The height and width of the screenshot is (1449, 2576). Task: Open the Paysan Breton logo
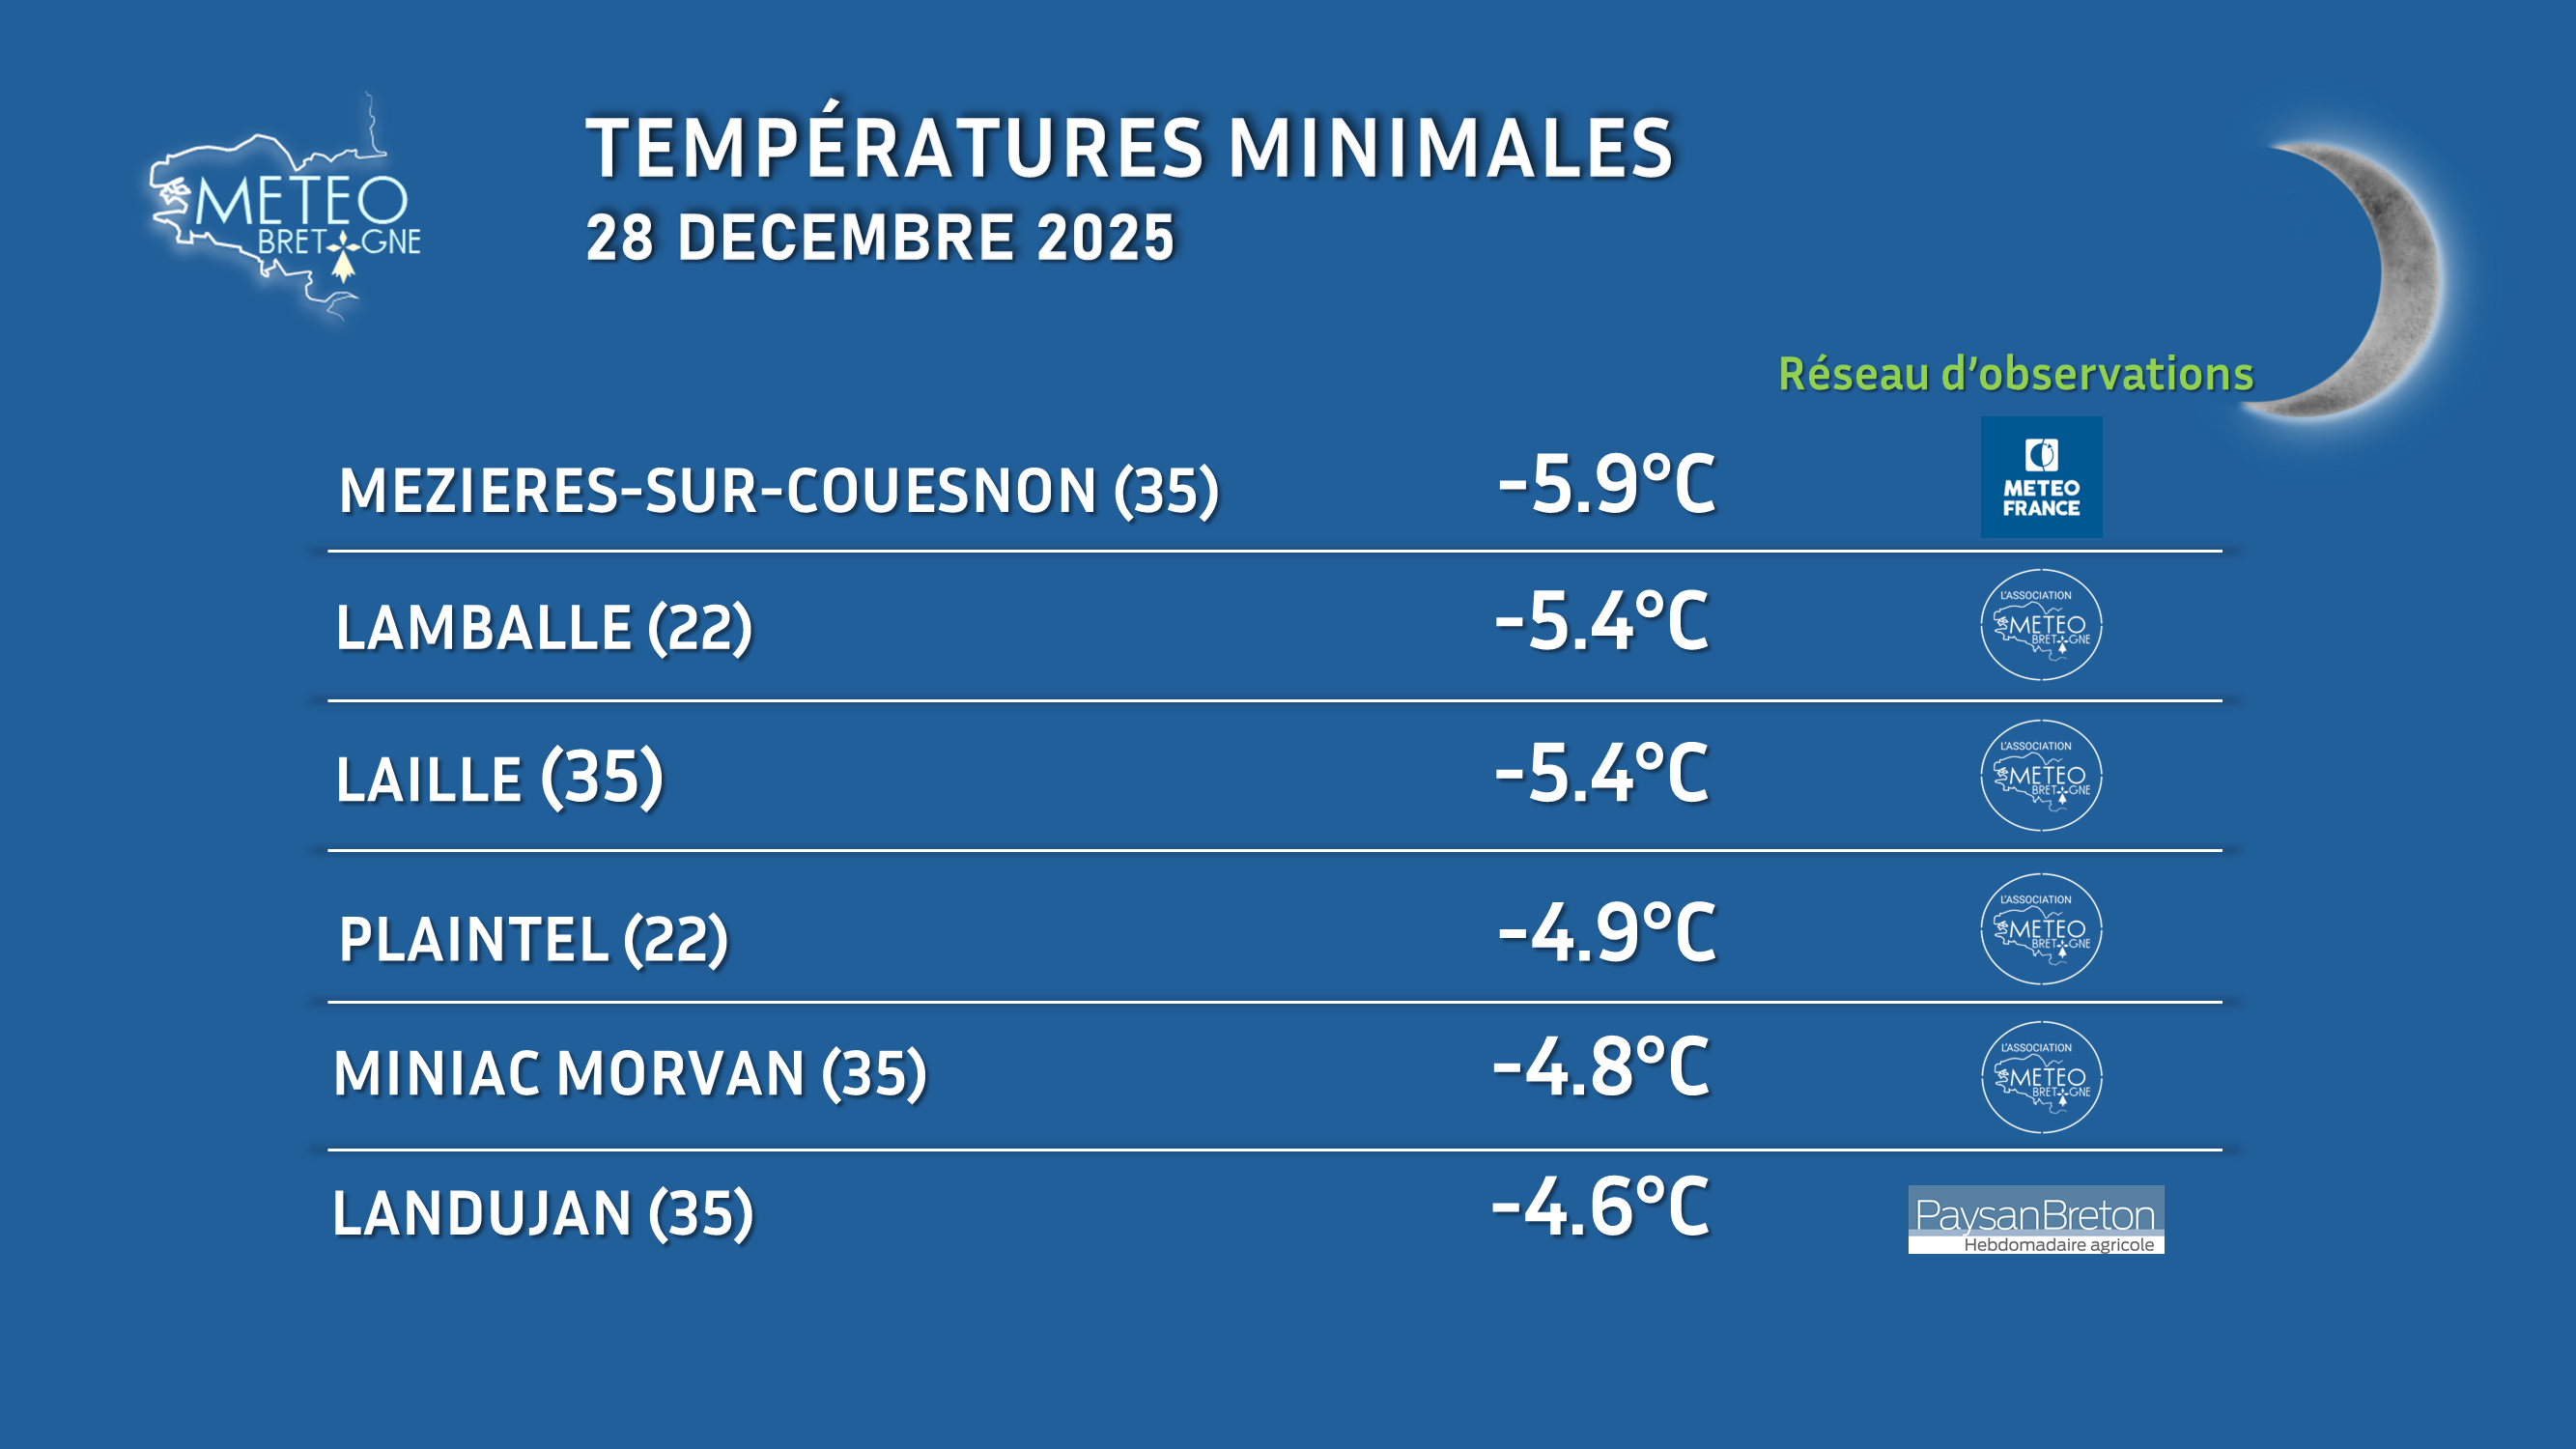point(2035,1219)
